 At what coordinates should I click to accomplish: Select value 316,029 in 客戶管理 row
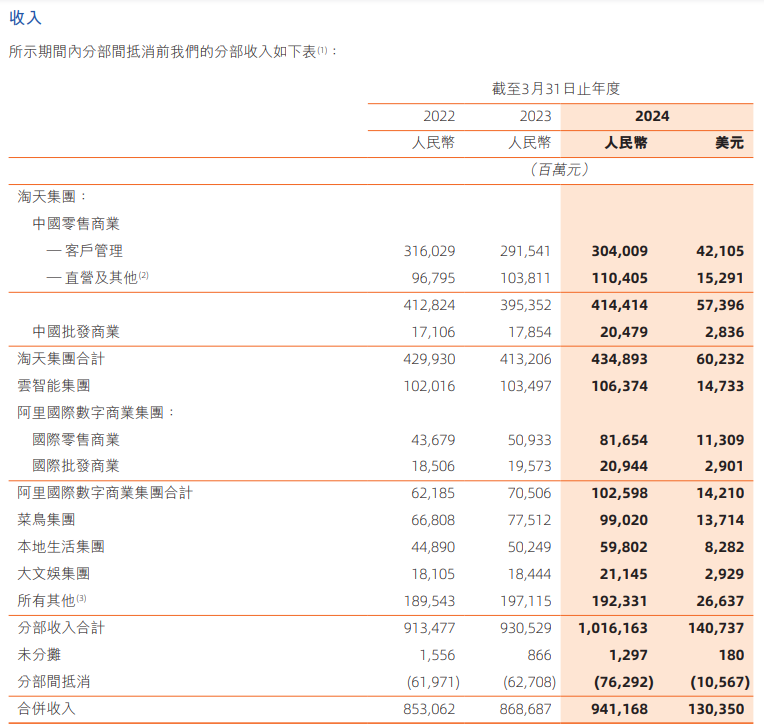click(429, 251)
